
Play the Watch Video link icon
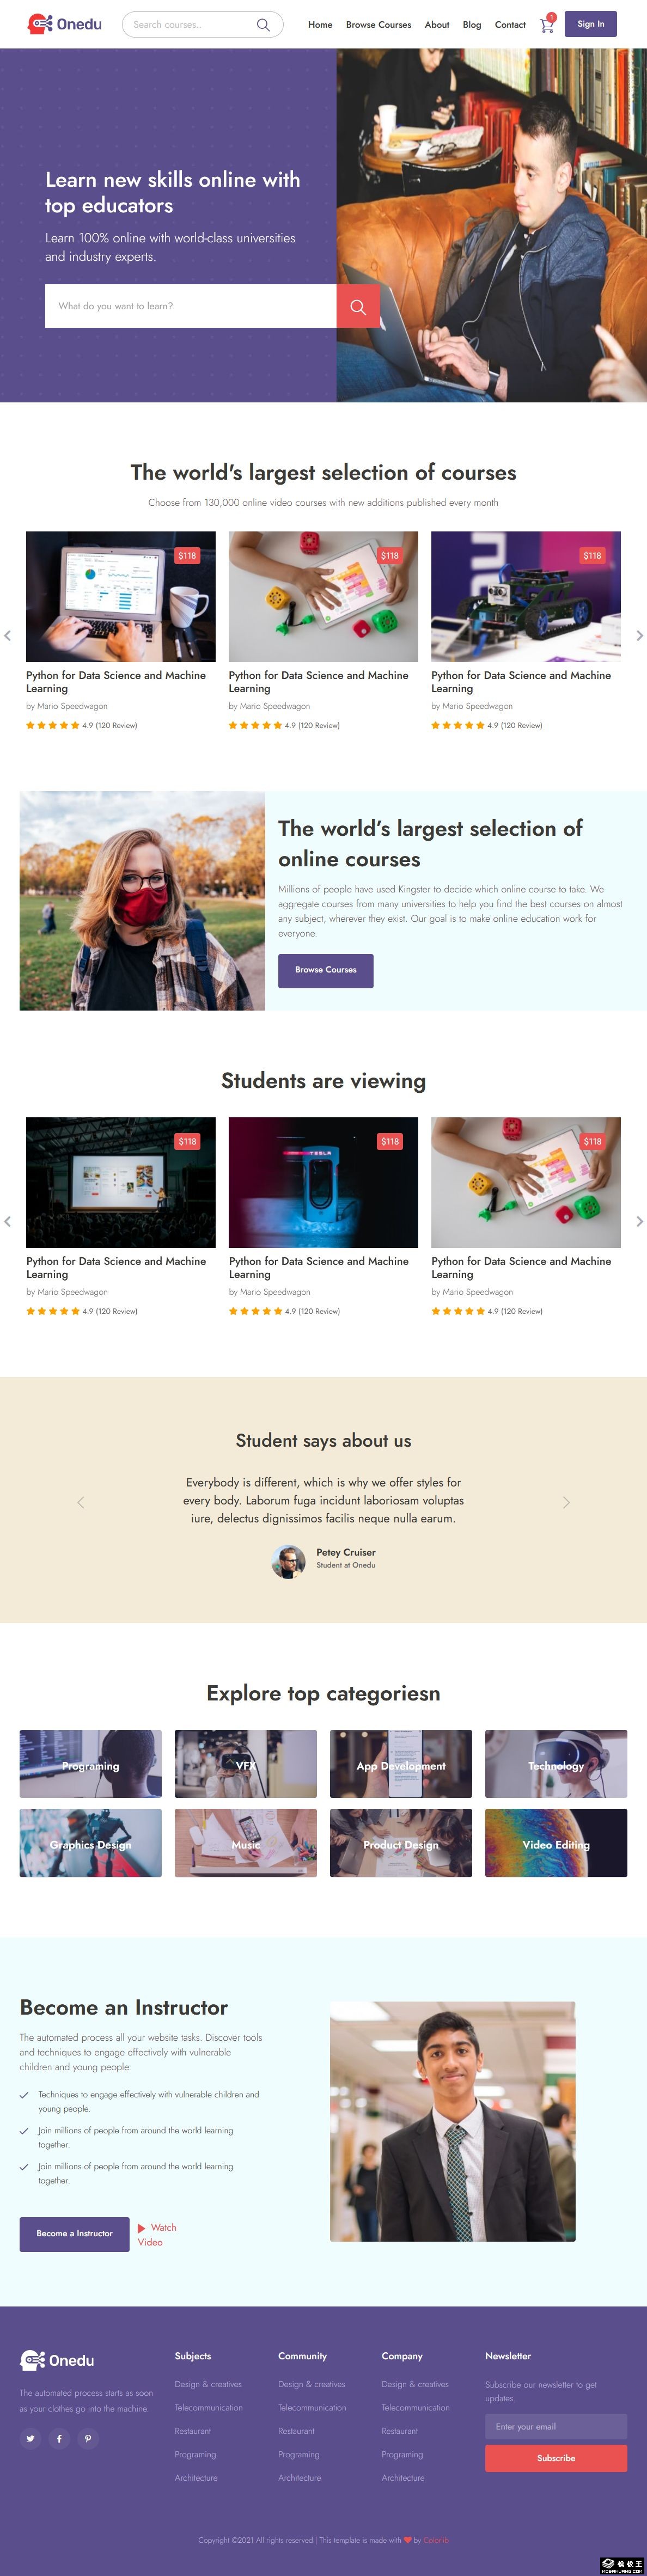click(x=142, y=2228)
